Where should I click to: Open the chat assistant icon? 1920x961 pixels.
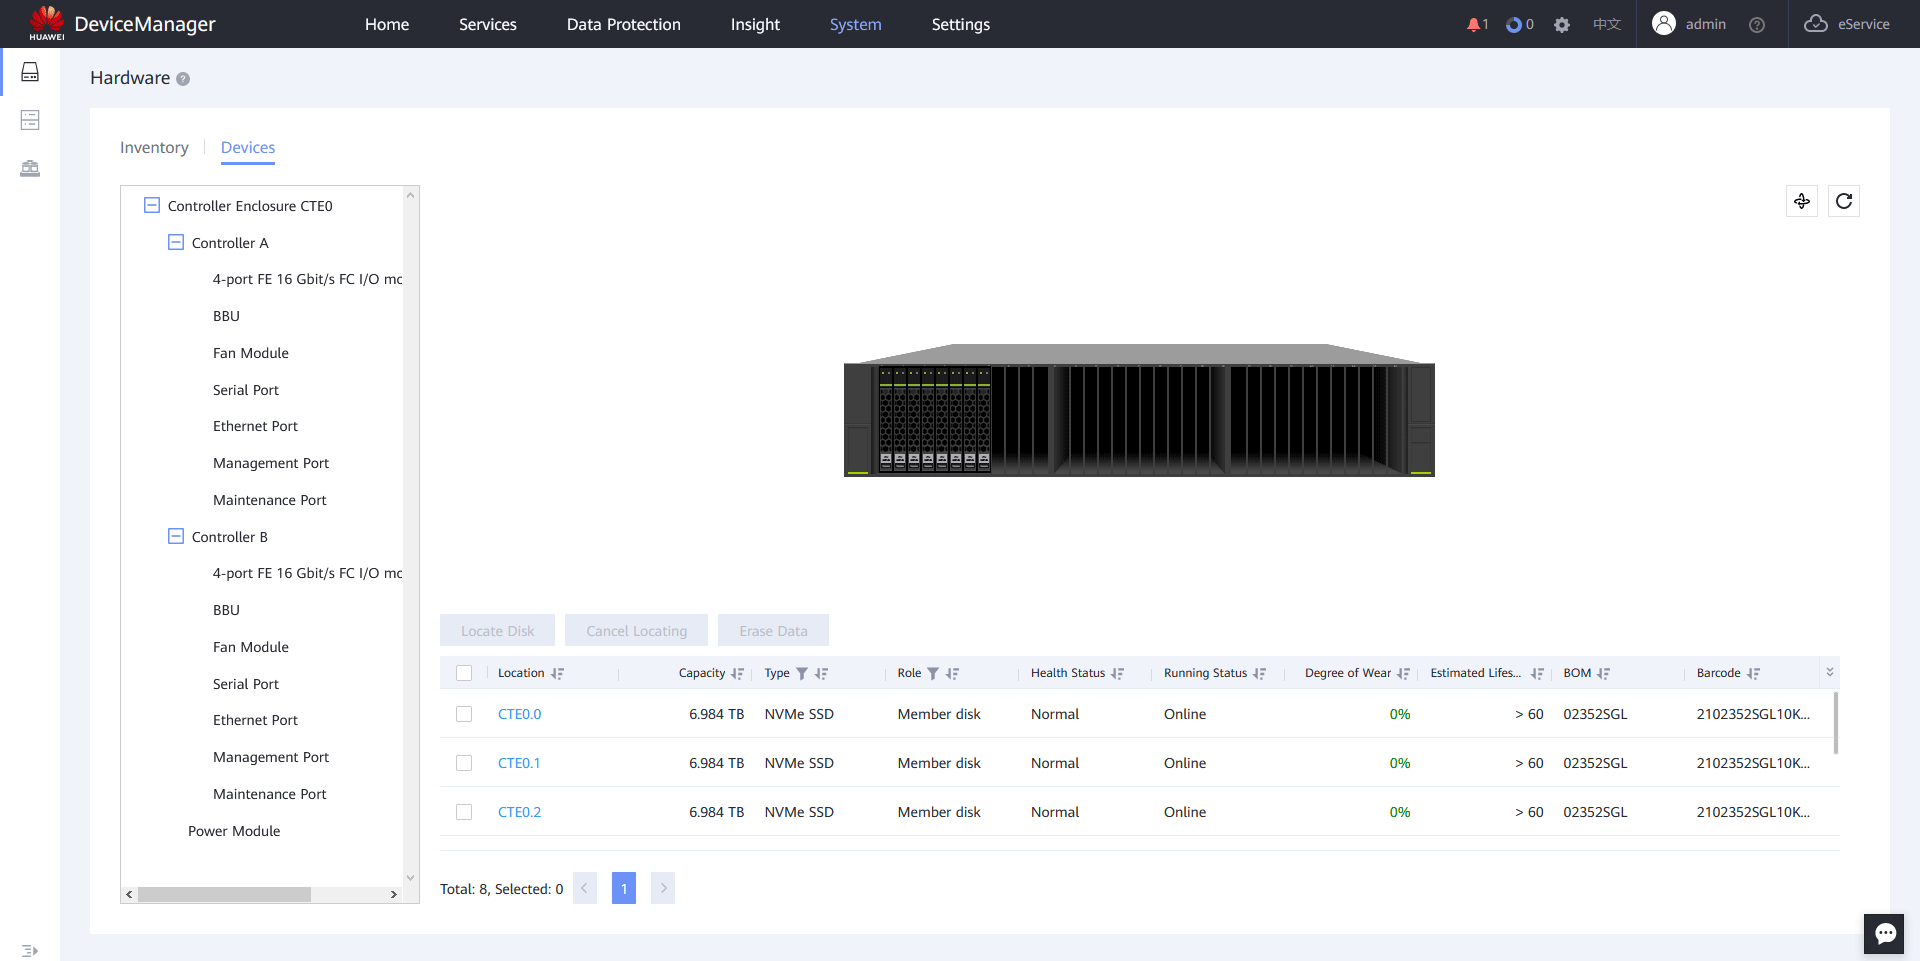tap(1885, 933)
